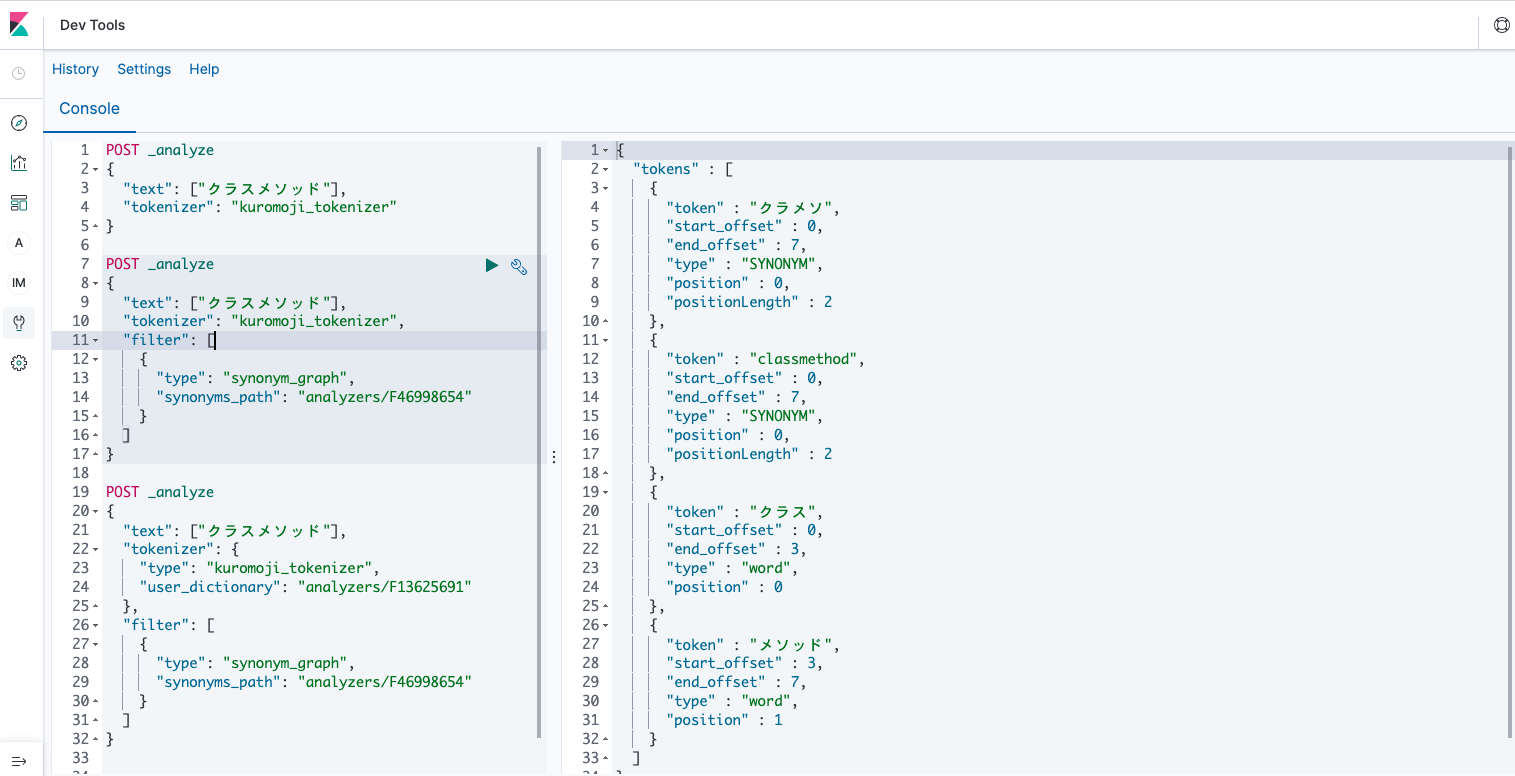Click the pane resize divider handle
The image size is (1515, 776).
pyautogui.click(x=554, y=456)
